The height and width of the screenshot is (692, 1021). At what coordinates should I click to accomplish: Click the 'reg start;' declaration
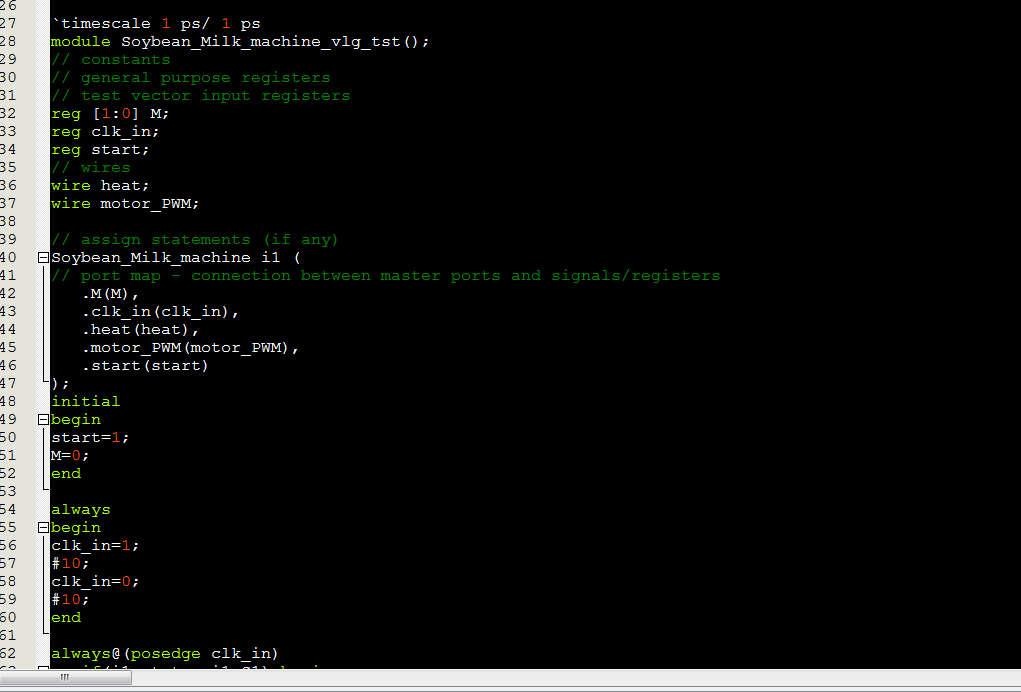100,150
